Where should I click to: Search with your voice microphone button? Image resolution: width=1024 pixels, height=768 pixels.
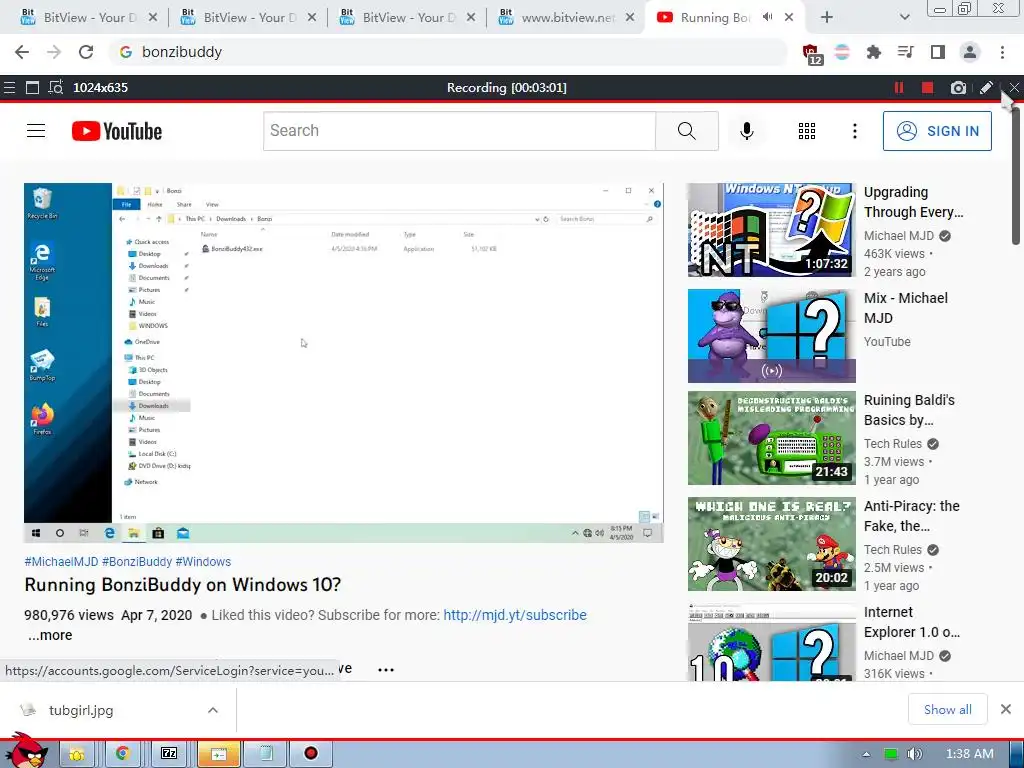pyautogui.click(x=746, y=131)
